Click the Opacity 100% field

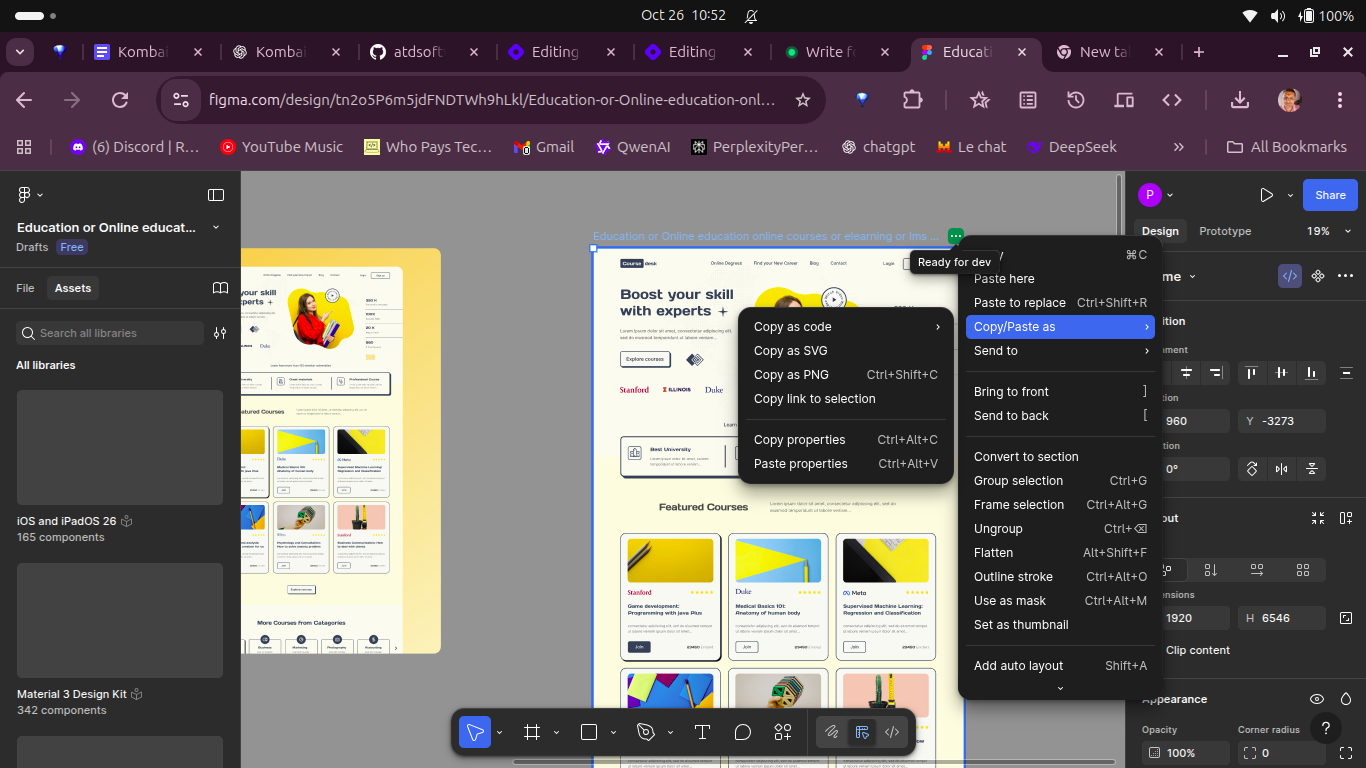[x=1186, y=753]
